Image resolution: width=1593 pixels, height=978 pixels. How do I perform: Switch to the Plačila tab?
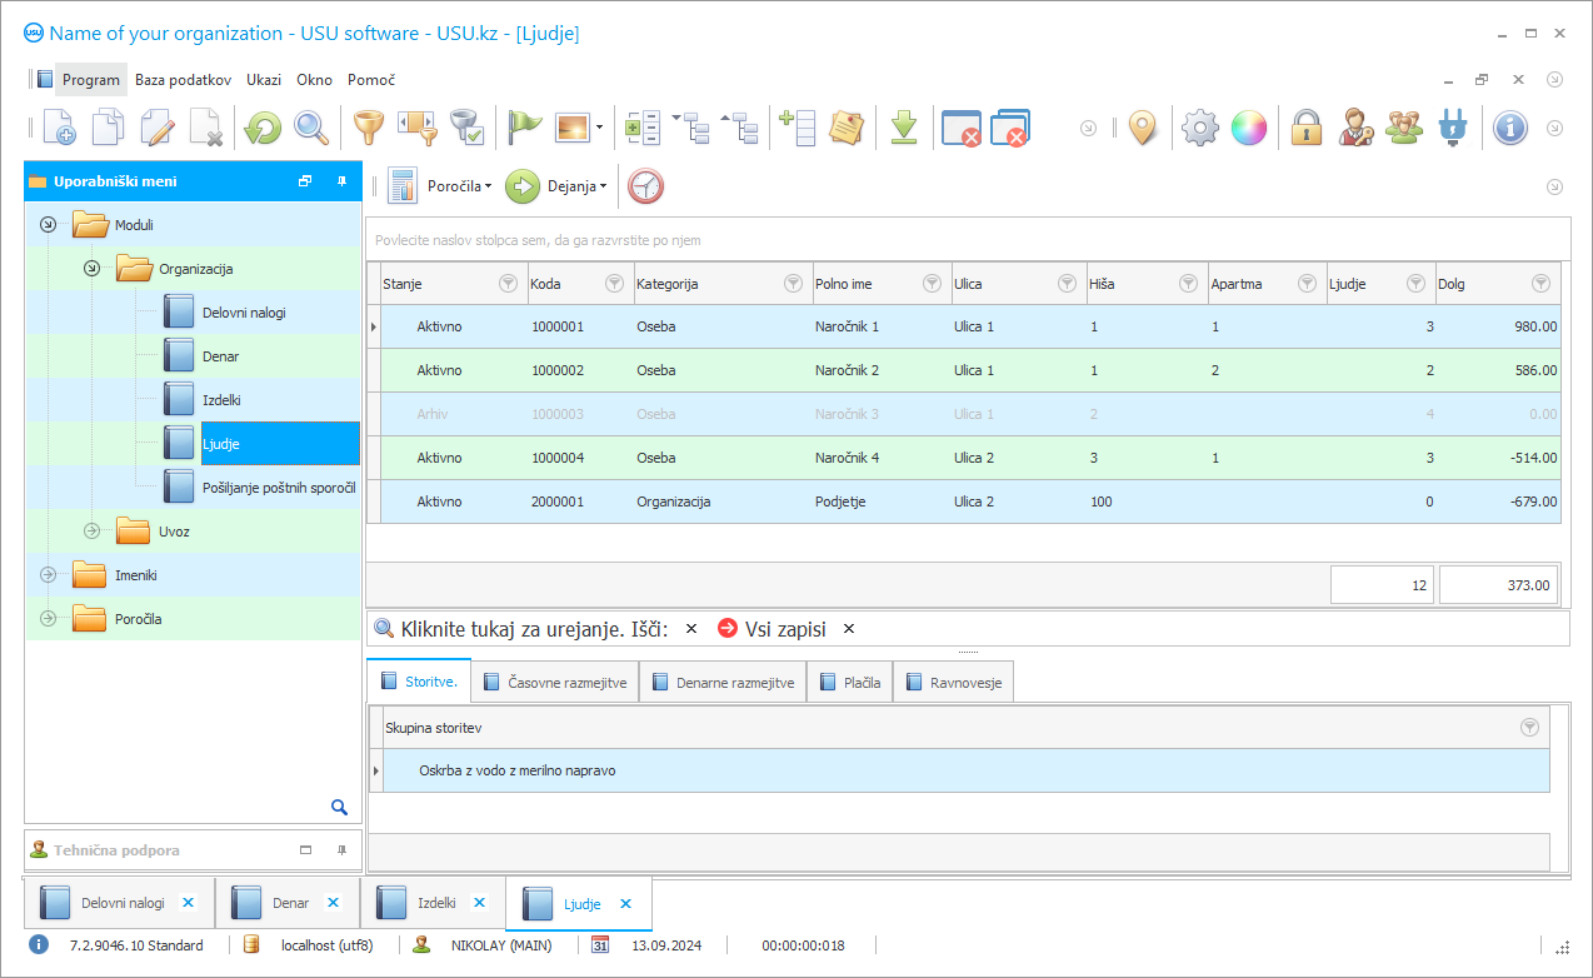point(850,683)
